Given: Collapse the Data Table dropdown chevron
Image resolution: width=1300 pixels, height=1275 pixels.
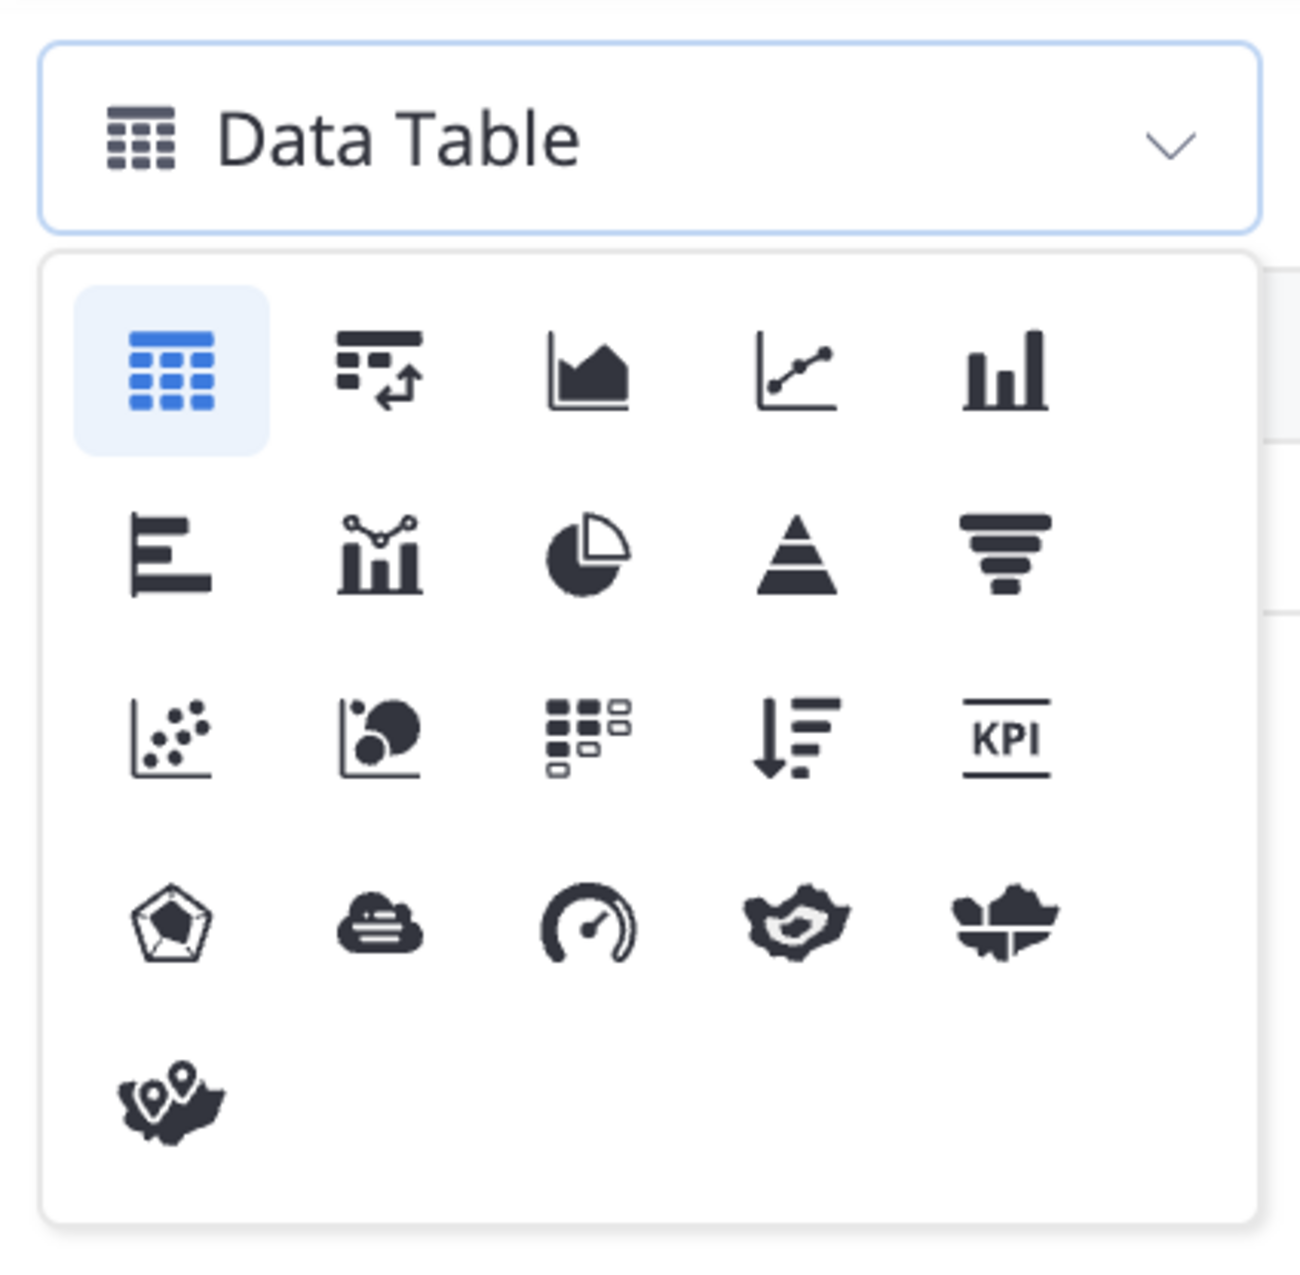Looking at the screenshot, I should pyautogui.click(x=1169, y=145).
